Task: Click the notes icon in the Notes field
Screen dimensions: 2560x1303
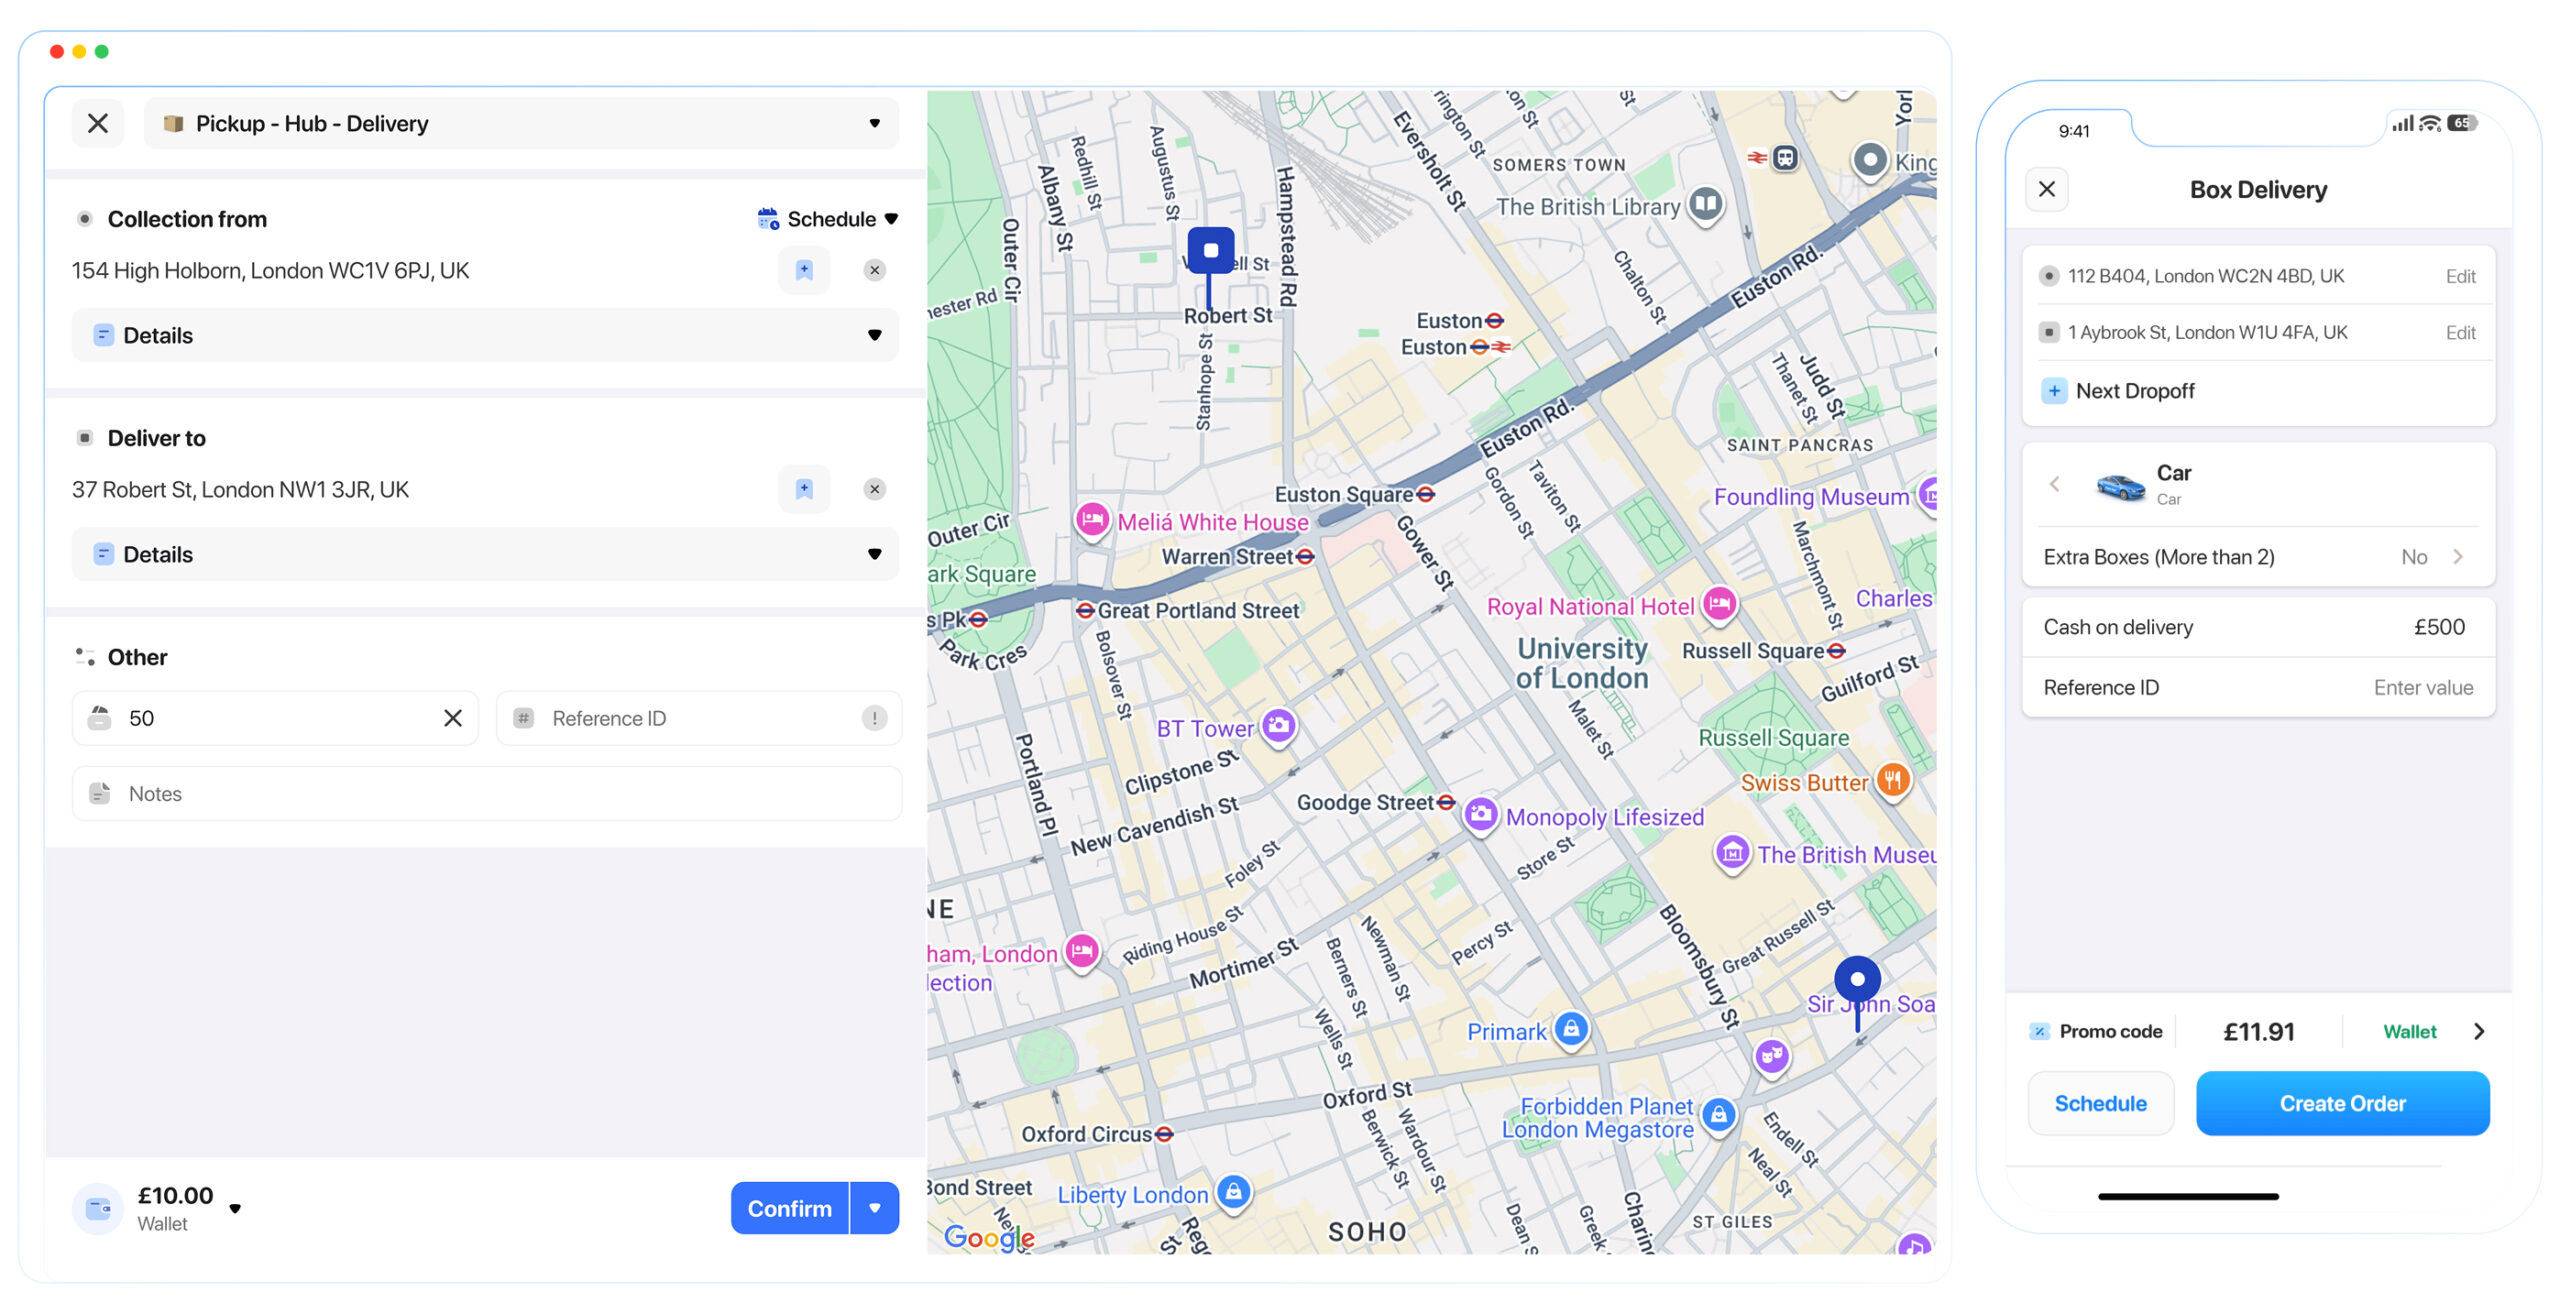Action: (100, 793)
